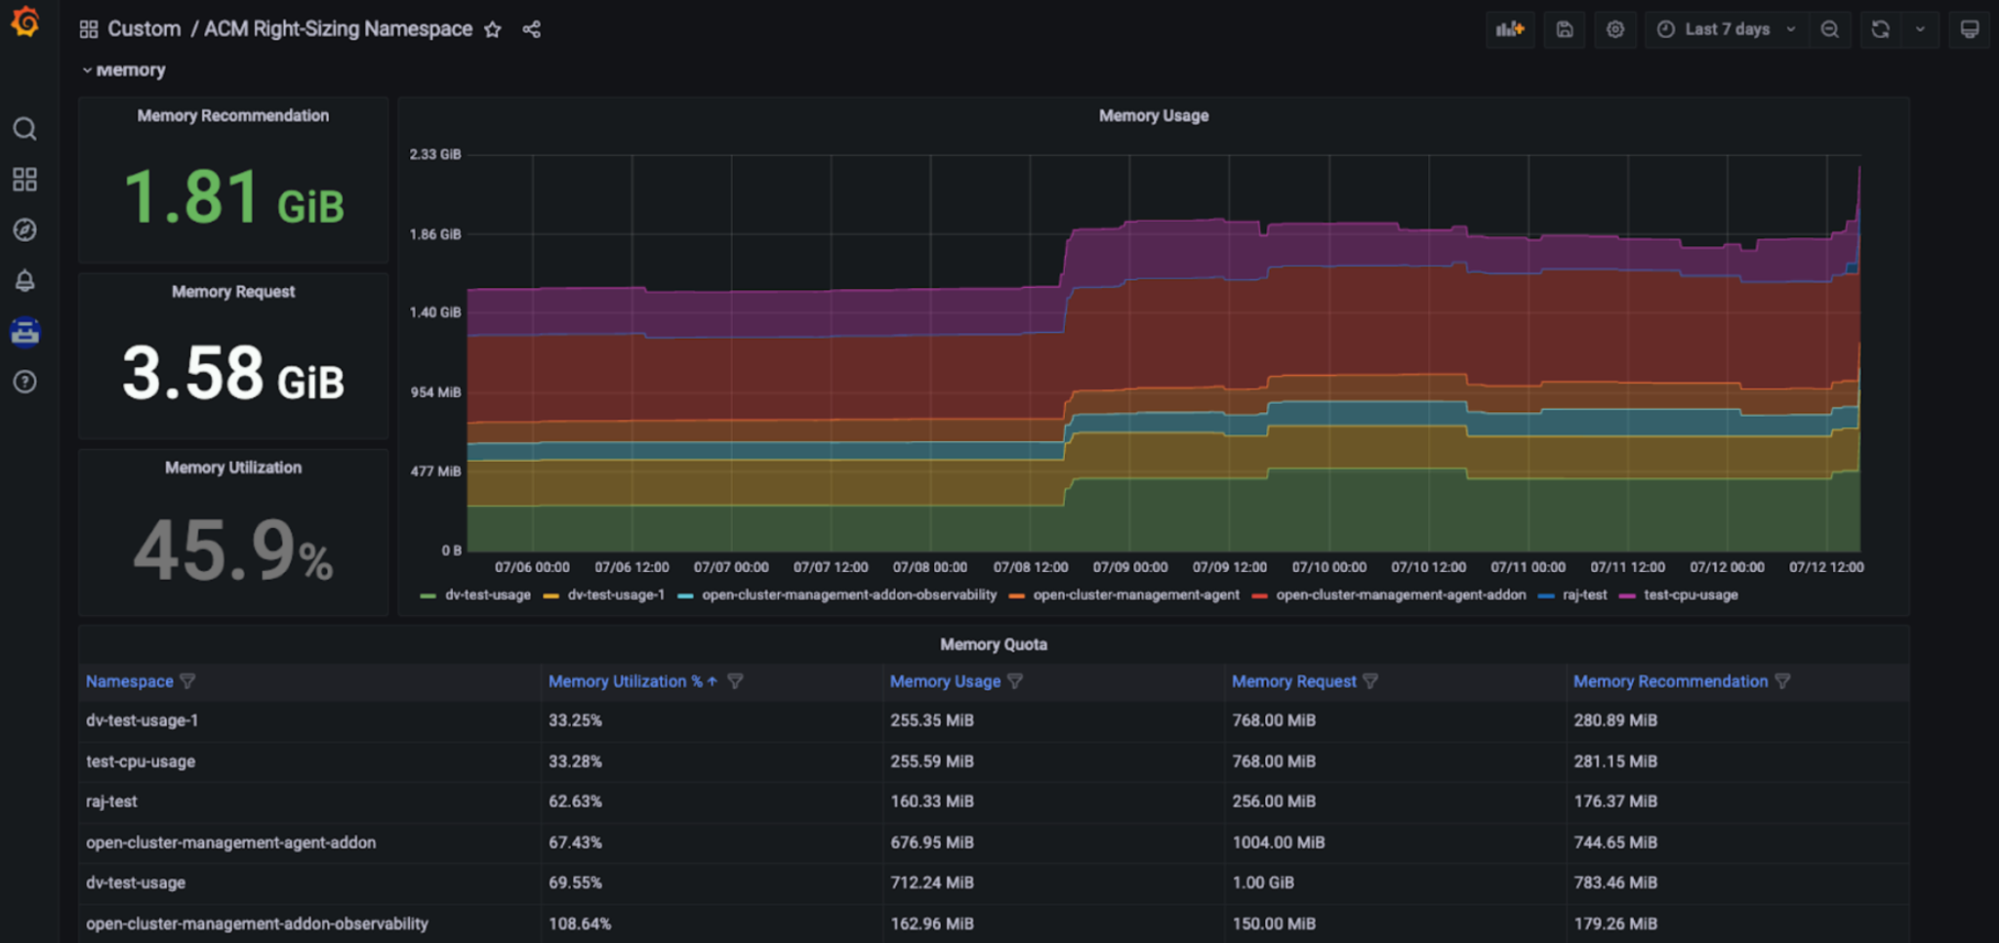1999x943 pixels.
Task: Open the Explore compass icon
Action: [25, 230]
